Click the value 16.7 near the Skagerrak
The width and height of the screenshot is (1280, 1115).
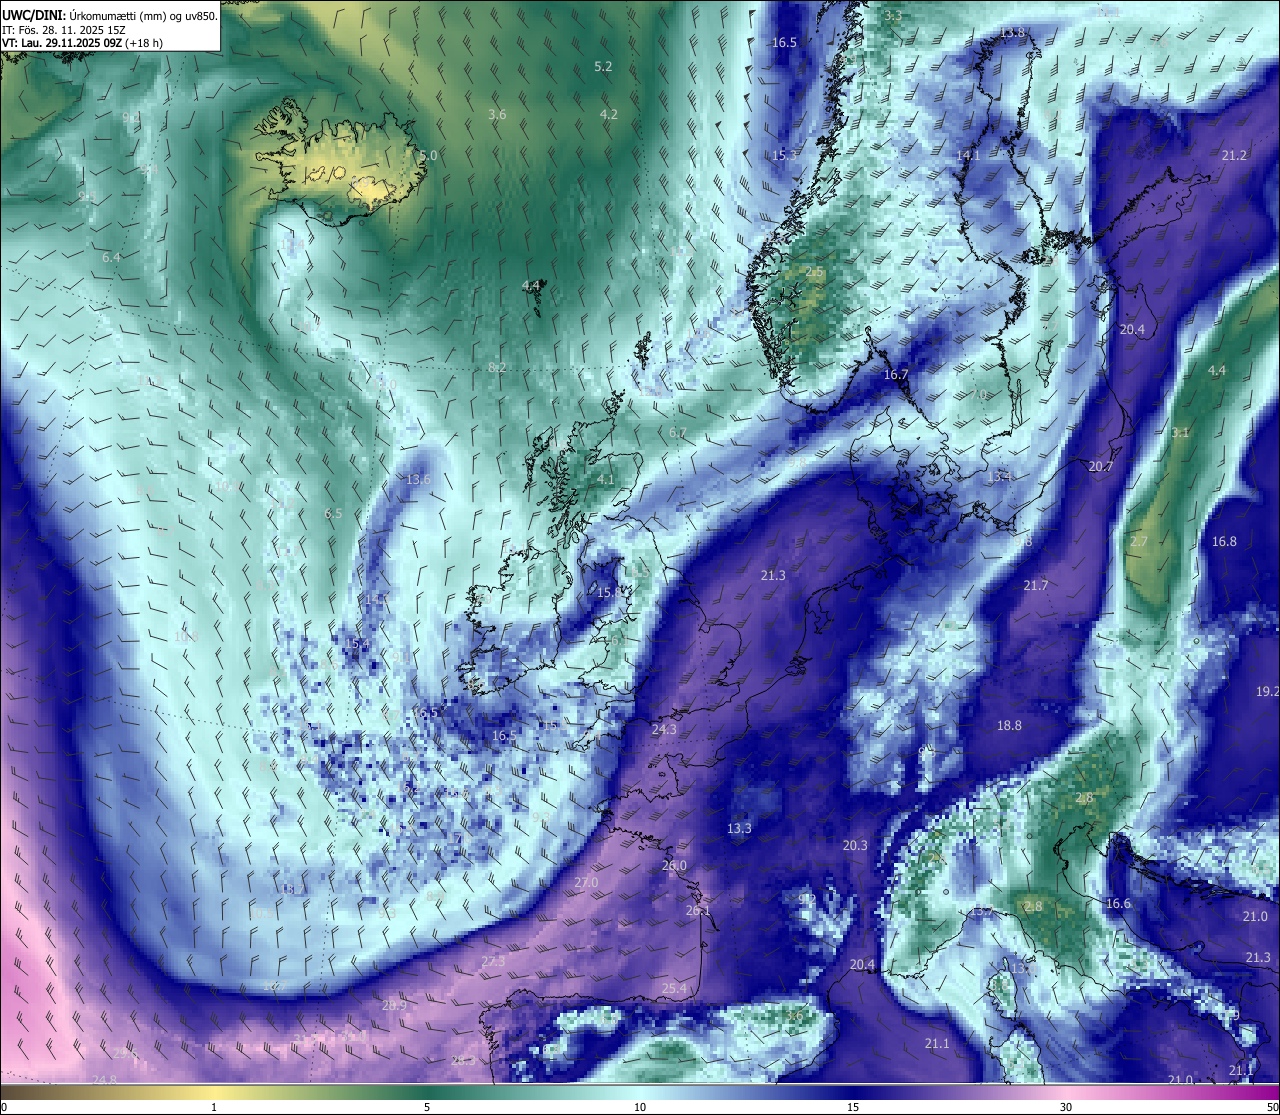click(896, 375)
